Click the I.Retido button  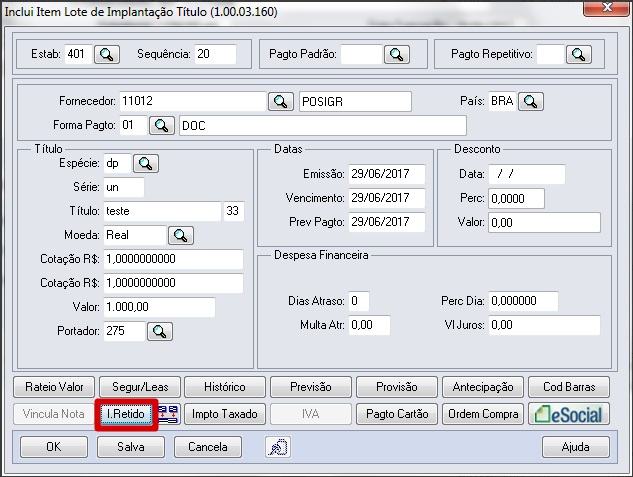click(126, 414)
